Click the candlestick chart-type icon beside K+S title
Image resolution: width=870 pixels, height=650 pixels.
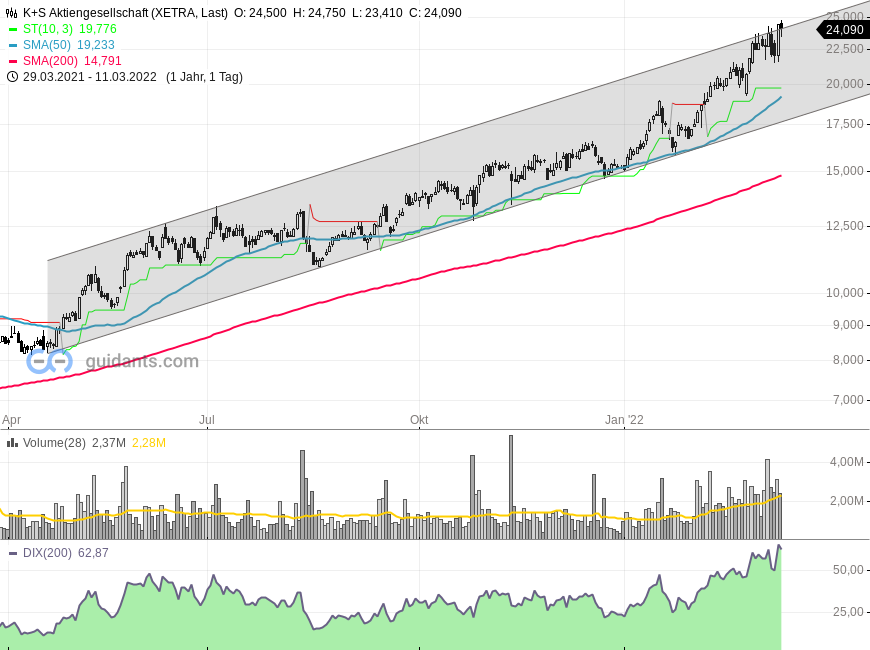tap(12, 13)
